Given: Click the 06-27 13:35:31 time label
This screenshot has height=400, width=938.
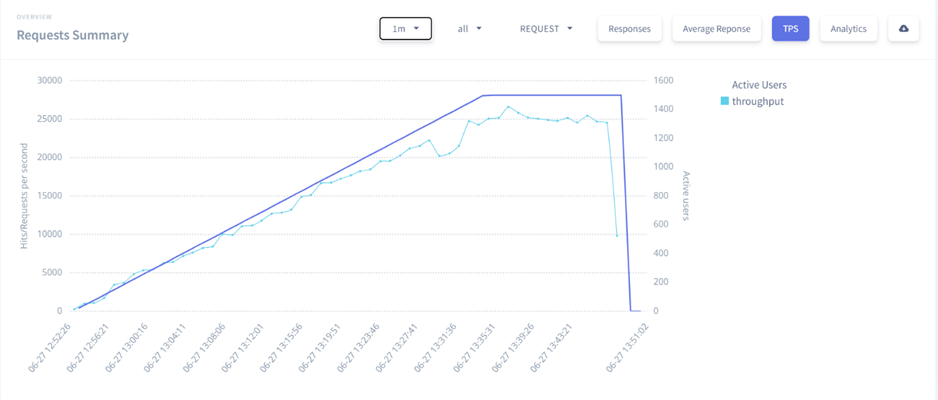Looking at the screenshot, I should tap(476, 348).
